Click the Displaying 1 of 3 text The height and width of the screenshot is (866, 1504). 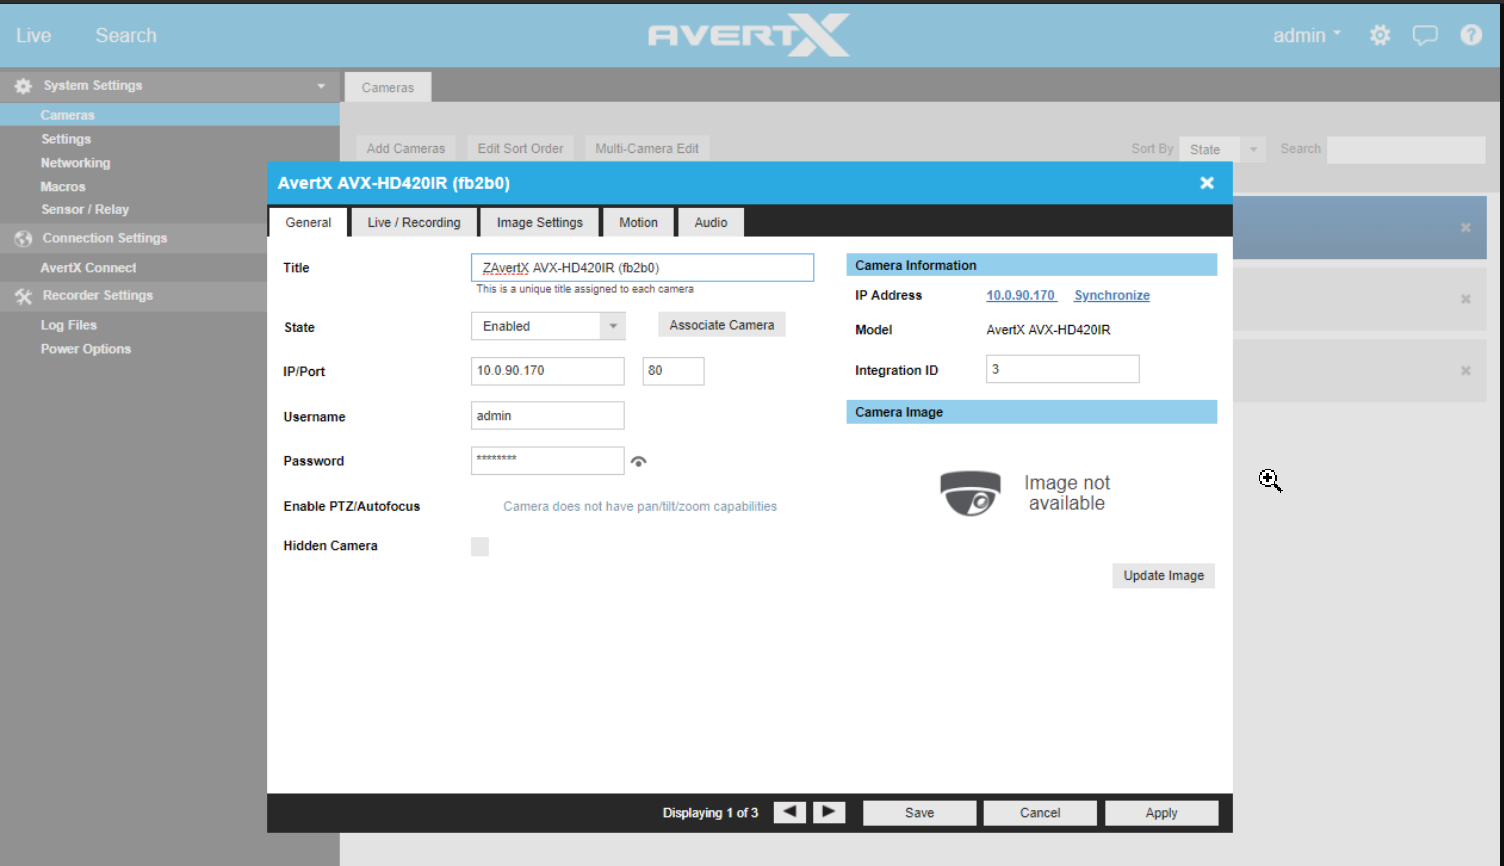(x=710, y=813)
